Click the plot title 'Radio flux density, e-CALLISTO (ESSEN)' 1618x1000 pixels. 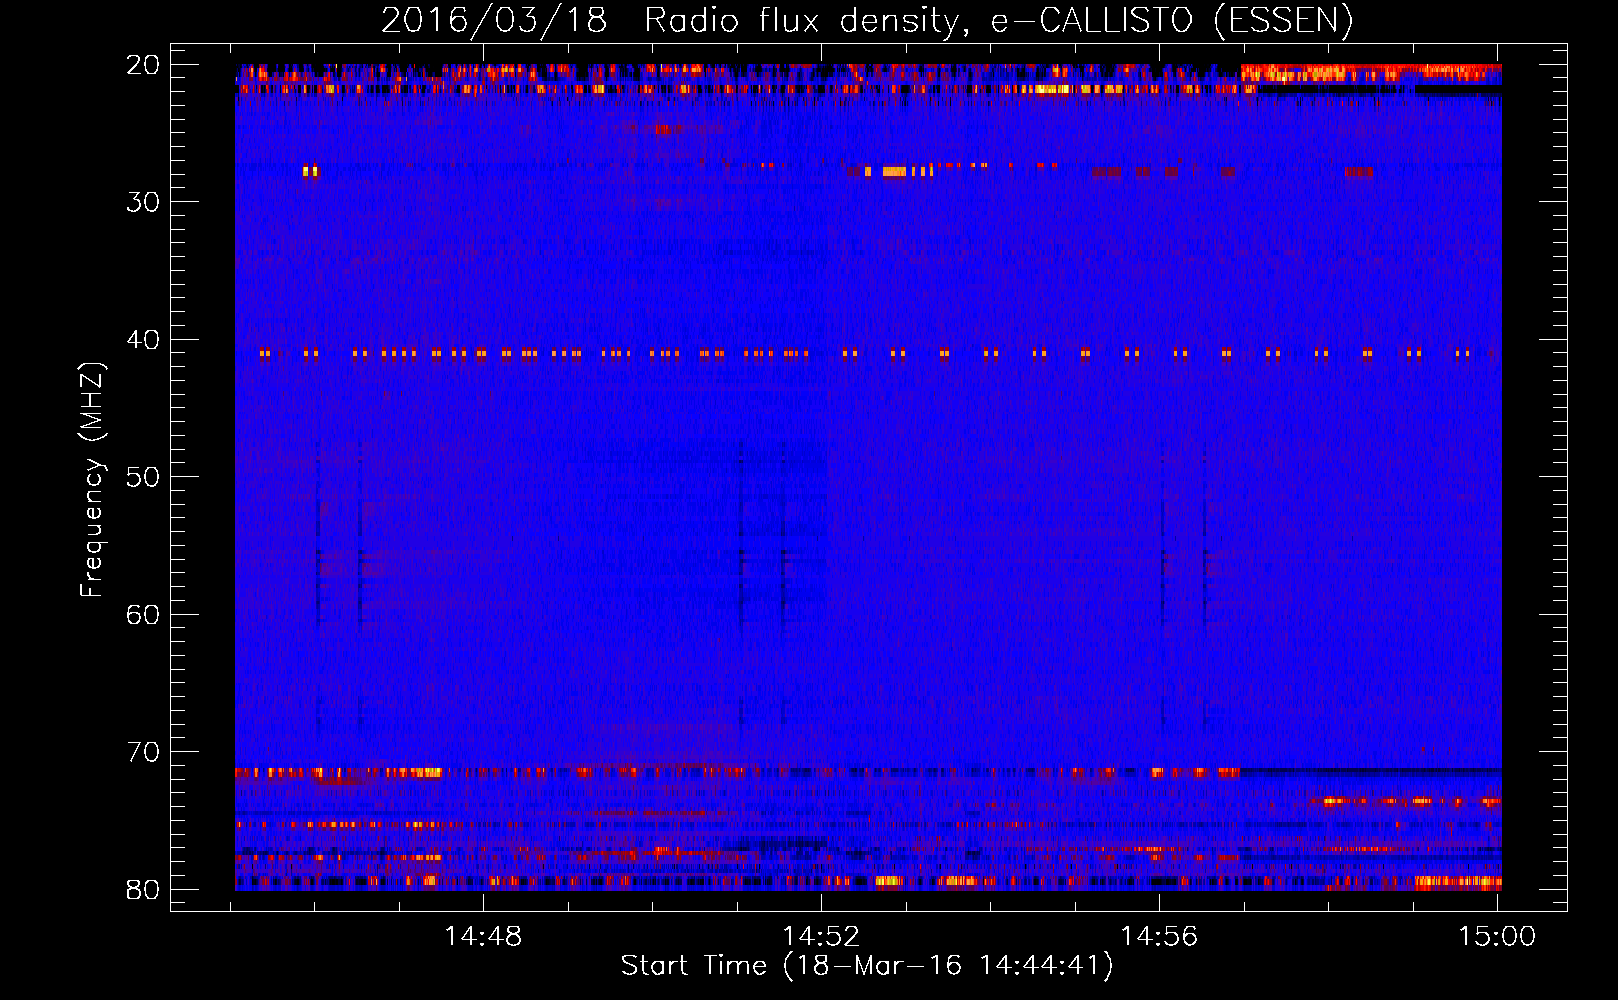click(998, 20)
